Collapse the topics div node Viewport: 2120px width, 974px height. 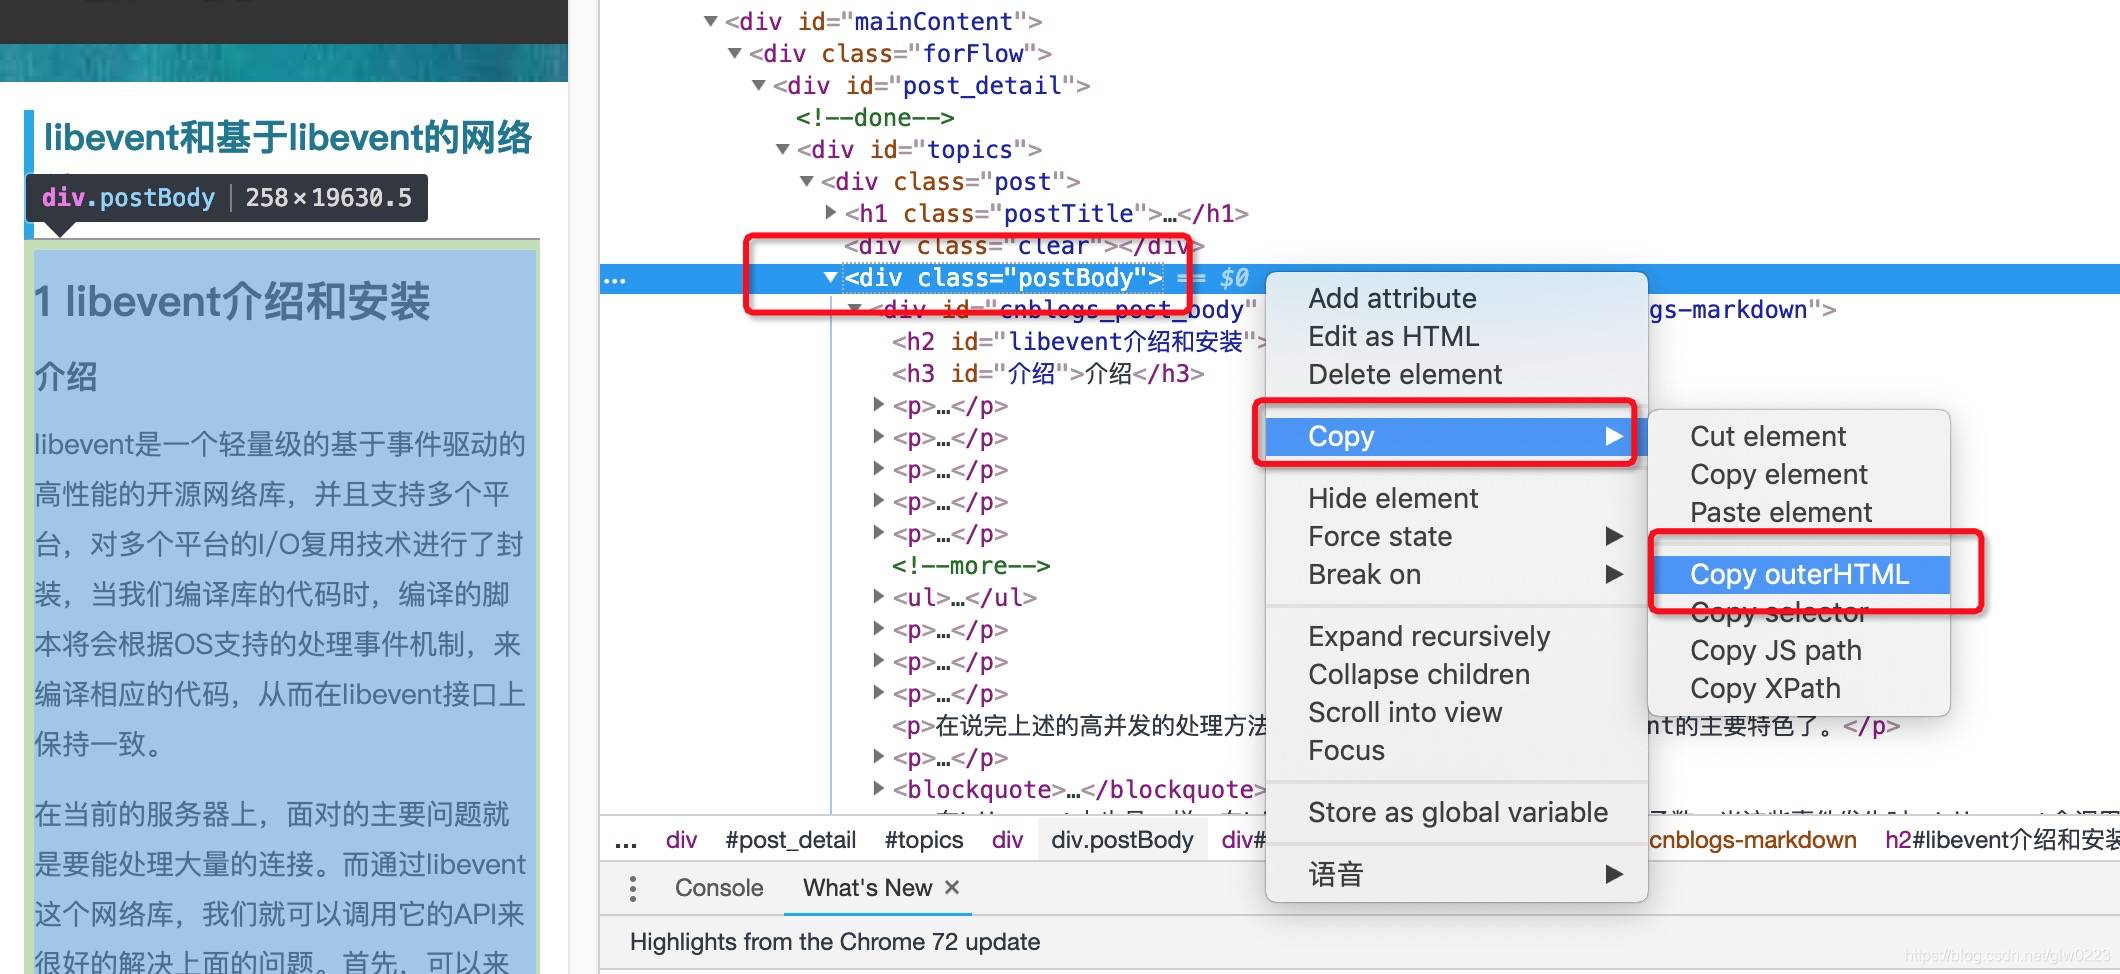(783, 149)
